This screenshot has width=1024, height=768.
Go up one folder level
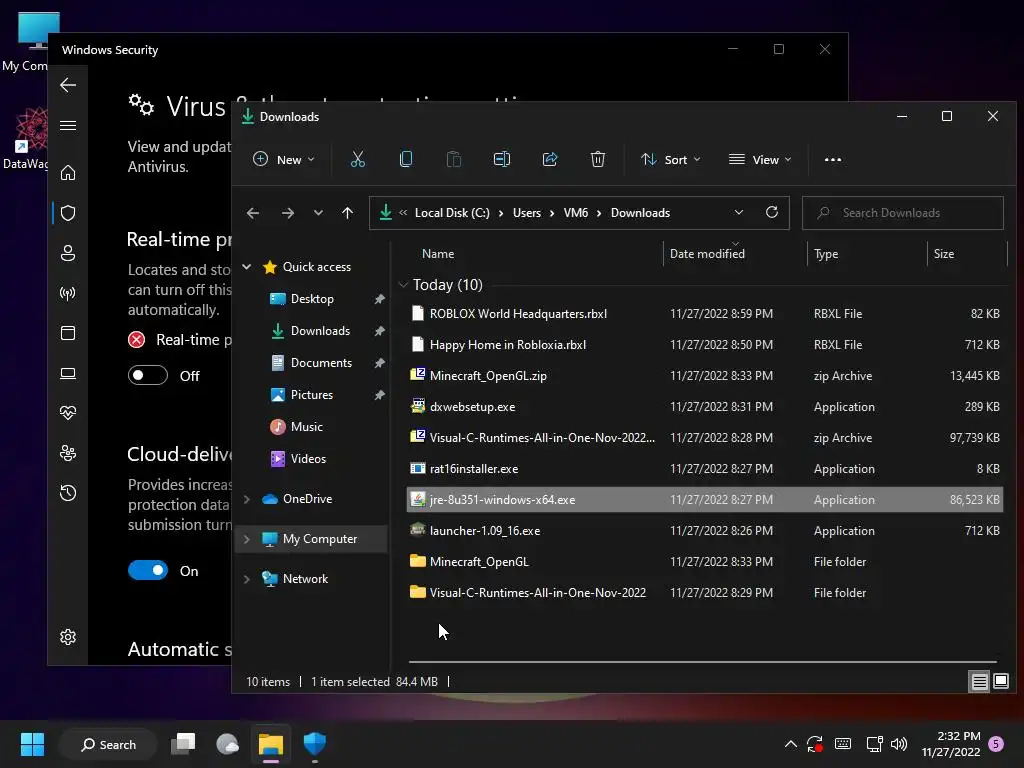coord(347,213)
